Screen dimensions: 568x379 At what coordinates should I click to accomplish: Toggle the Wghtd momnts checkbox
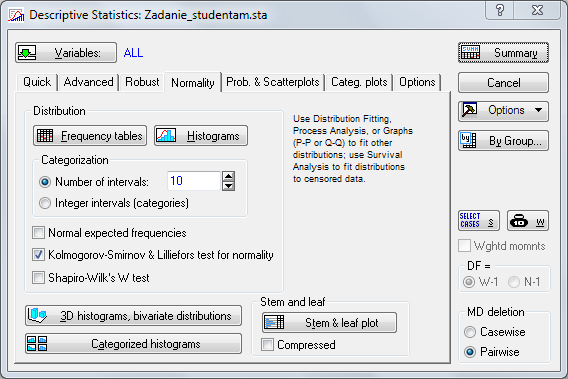pos(464,245)
